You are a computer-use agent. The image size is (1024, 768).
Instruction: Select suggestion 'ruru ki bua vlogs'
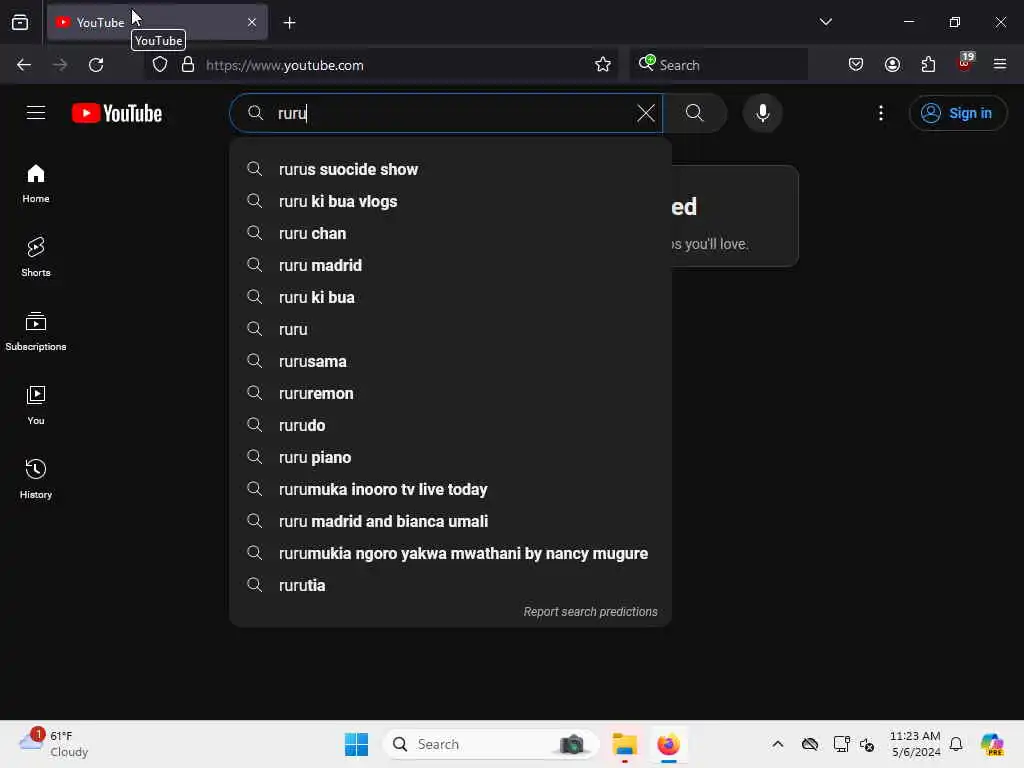click(451, 201)
